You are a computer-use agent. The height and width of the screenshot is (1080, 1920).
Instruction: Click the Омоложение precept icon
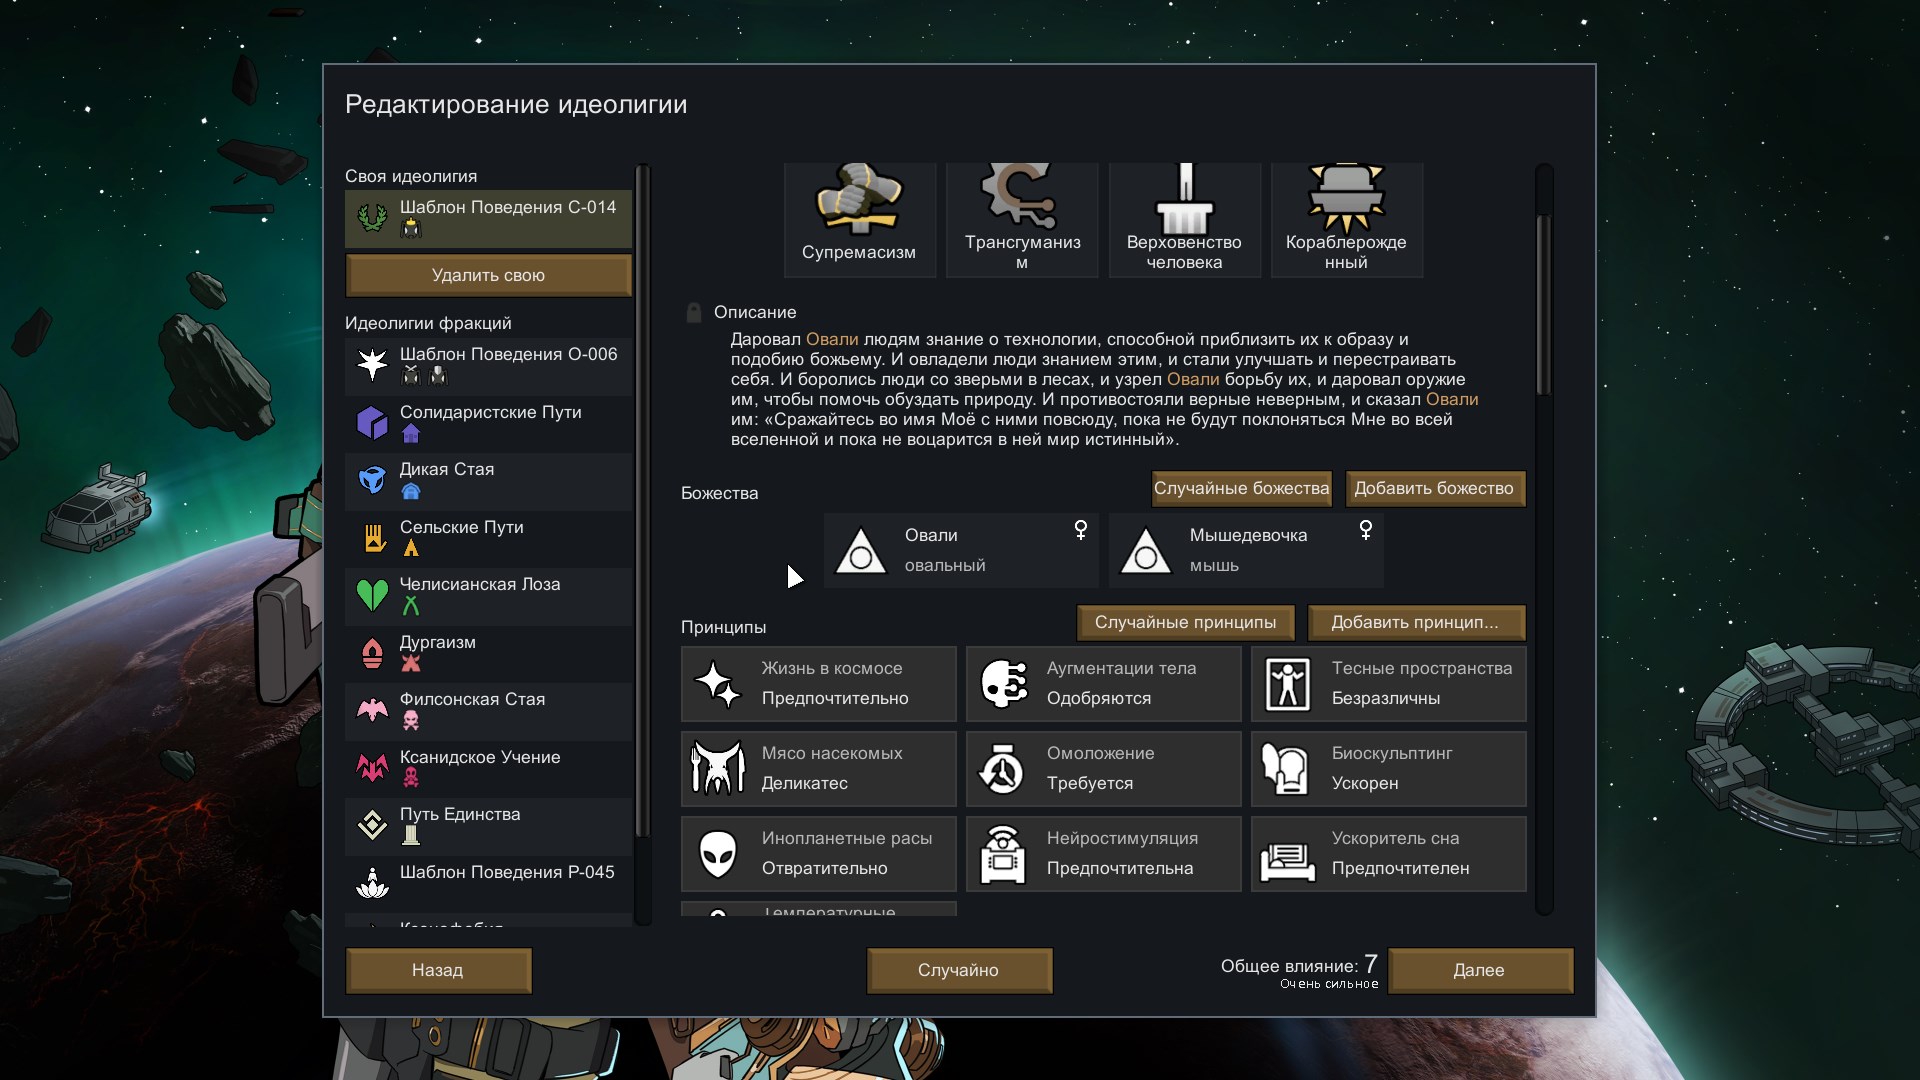pos(1003,769)
